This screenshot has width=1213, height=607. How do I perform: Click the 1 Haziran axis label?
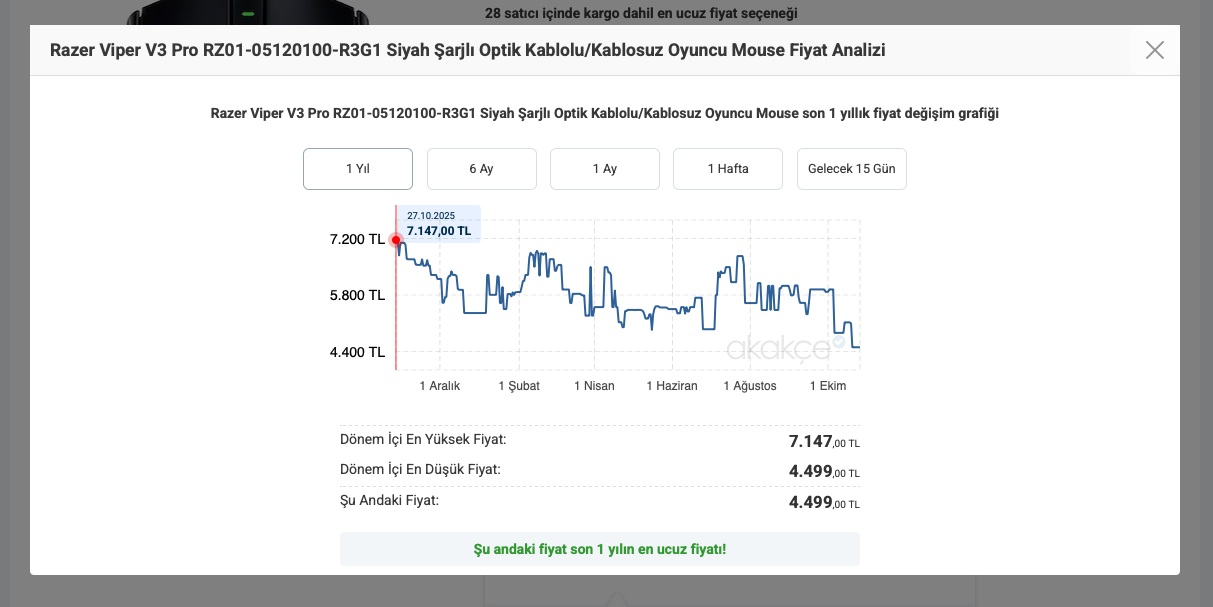(x=672, y=386)
